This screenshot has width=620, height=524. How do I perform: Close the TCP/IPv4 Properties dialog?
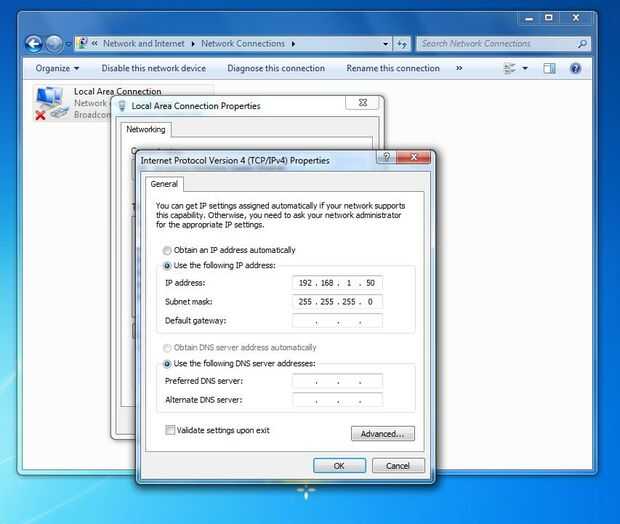414,157
